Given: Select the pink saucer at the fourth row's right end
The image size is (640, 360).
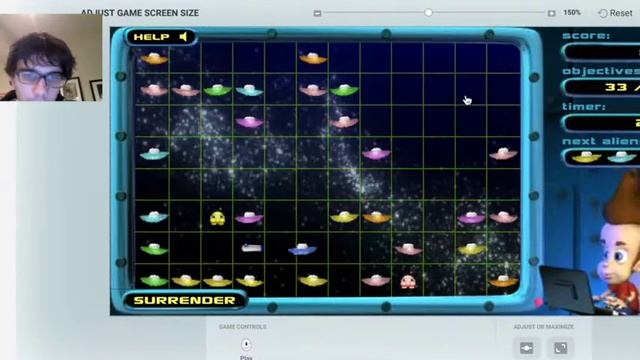Looking at the screenshot, I should click(503, 153).
